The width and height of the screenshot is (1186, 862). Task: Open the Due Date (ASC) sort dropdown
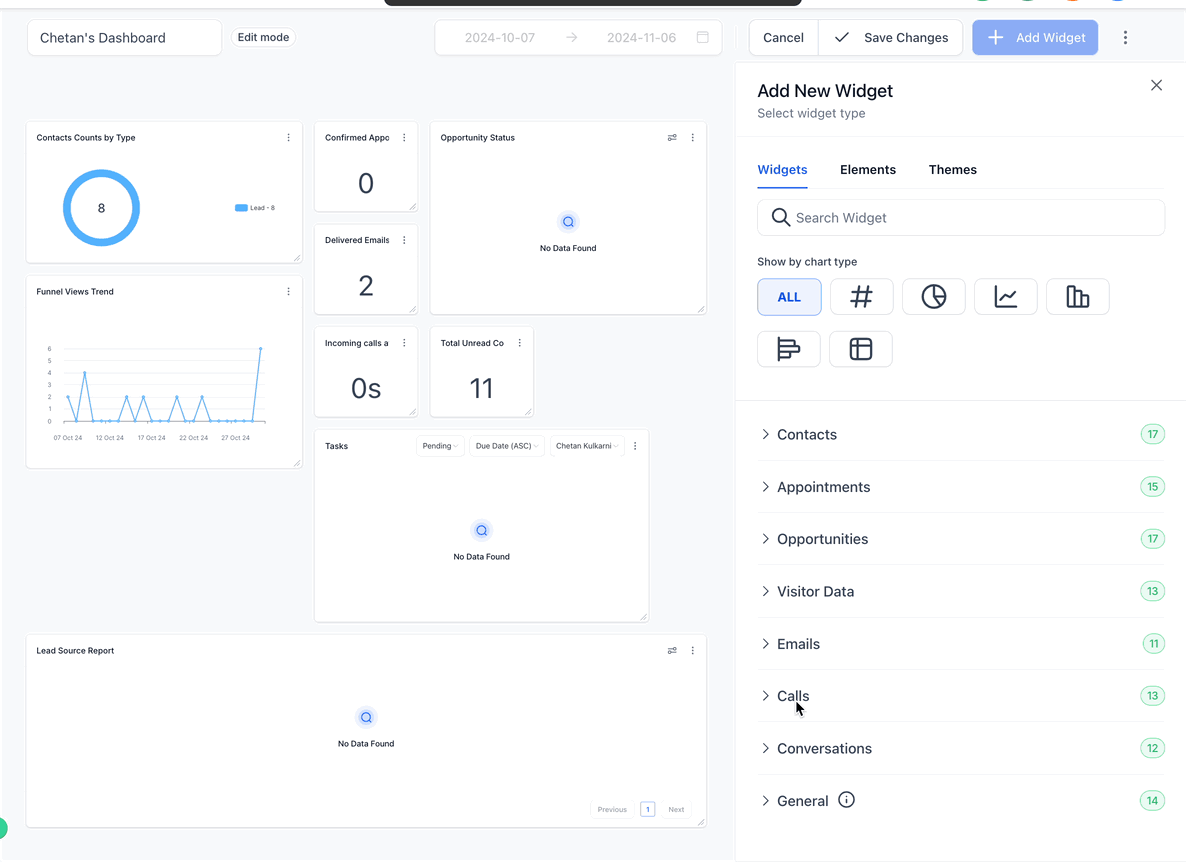coord(507,446)
